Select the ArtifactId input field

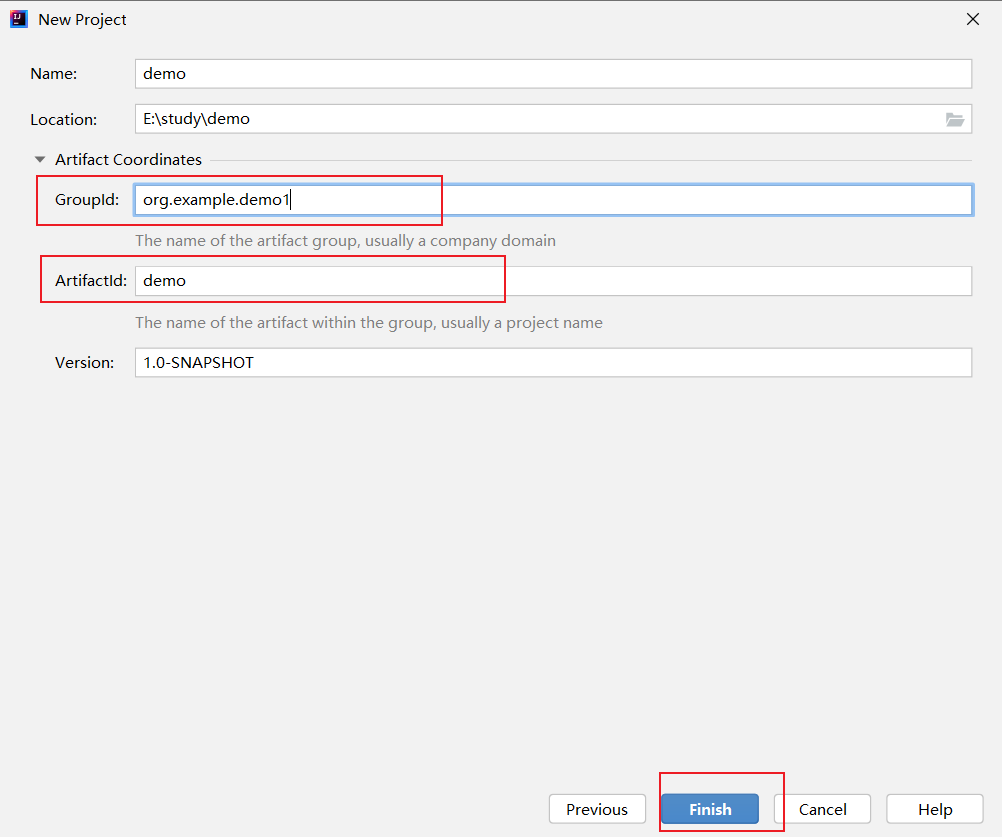[552, 281]
